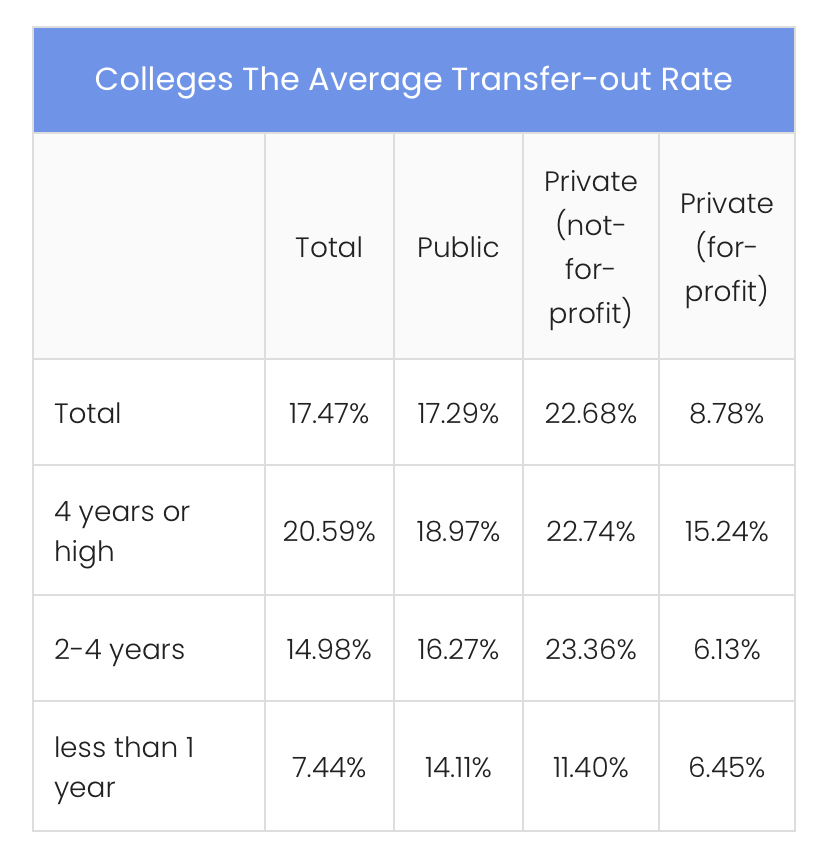Select the "2-4 years" row label
Screen dimensions: 828x849
(x=119, y=649)
